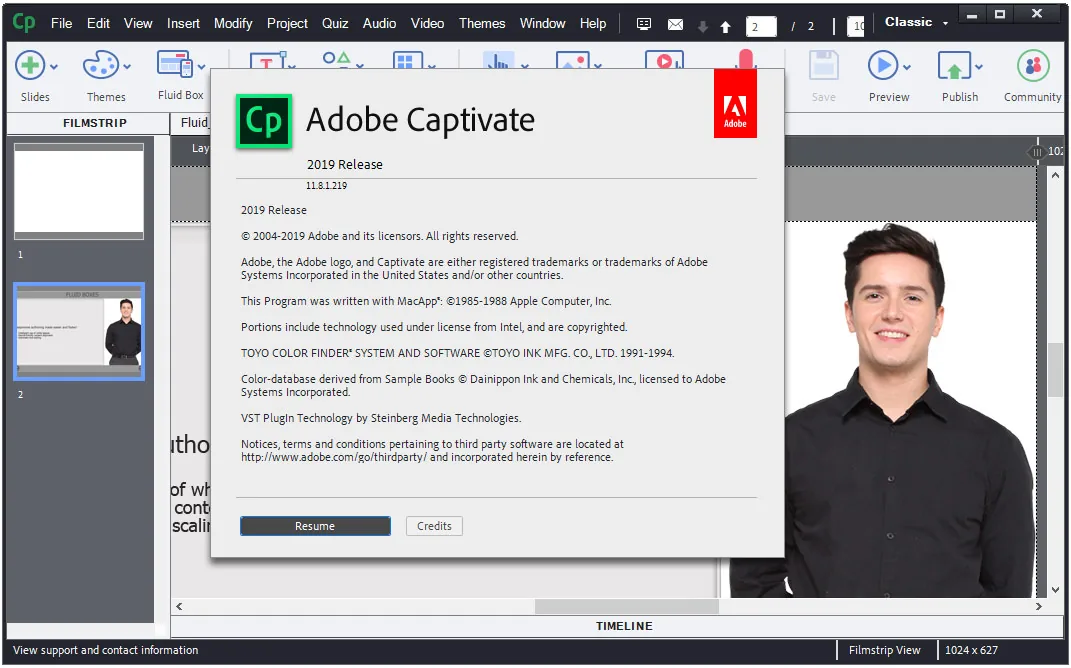Expand the Preview dropdown arrow

[x=907, y=67]
